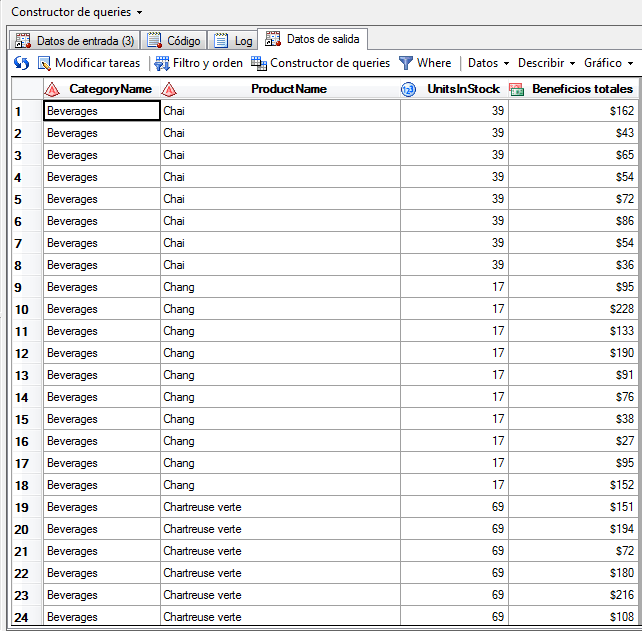Open the Constructor de queries title dropdown
Viewport: 642px width, 631px height.
coord(76,12)
